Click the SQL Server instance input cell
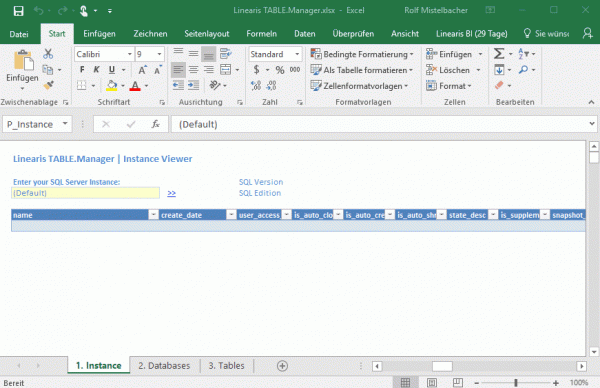This screenshot has width=600, height=388. coord(85,193)
